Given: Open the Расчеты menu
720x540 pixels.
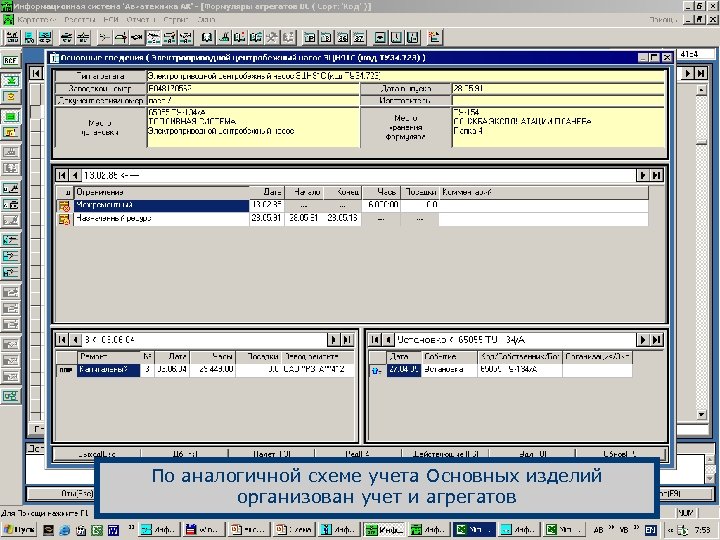Looking at the screenshot, I should [79, 20].
